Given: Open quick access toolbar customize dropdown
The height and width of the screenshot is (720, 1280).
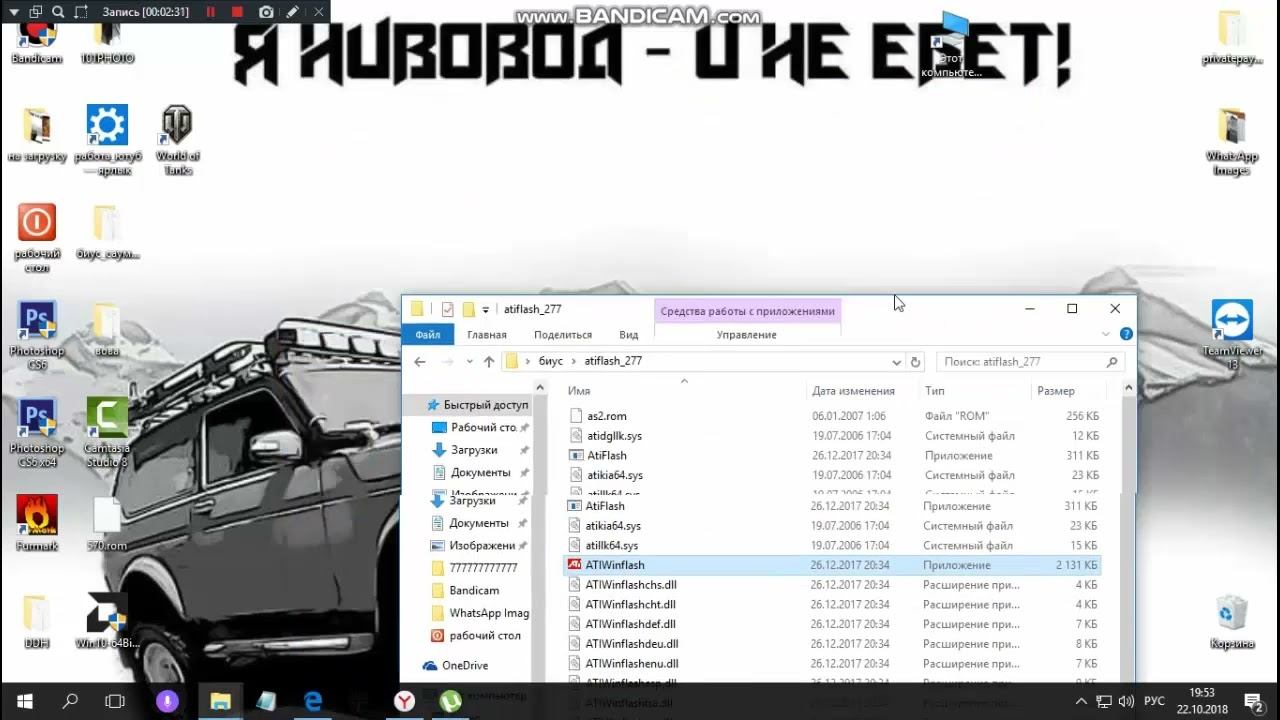Looking at the screenshot, I should click(x=486, y=310).
